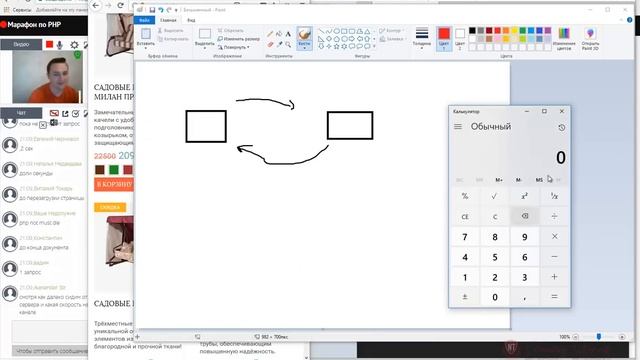Pick the yellow swatch in Paint palette
The height and width of the screenshot is (360, 640).
tap(514, 30)
